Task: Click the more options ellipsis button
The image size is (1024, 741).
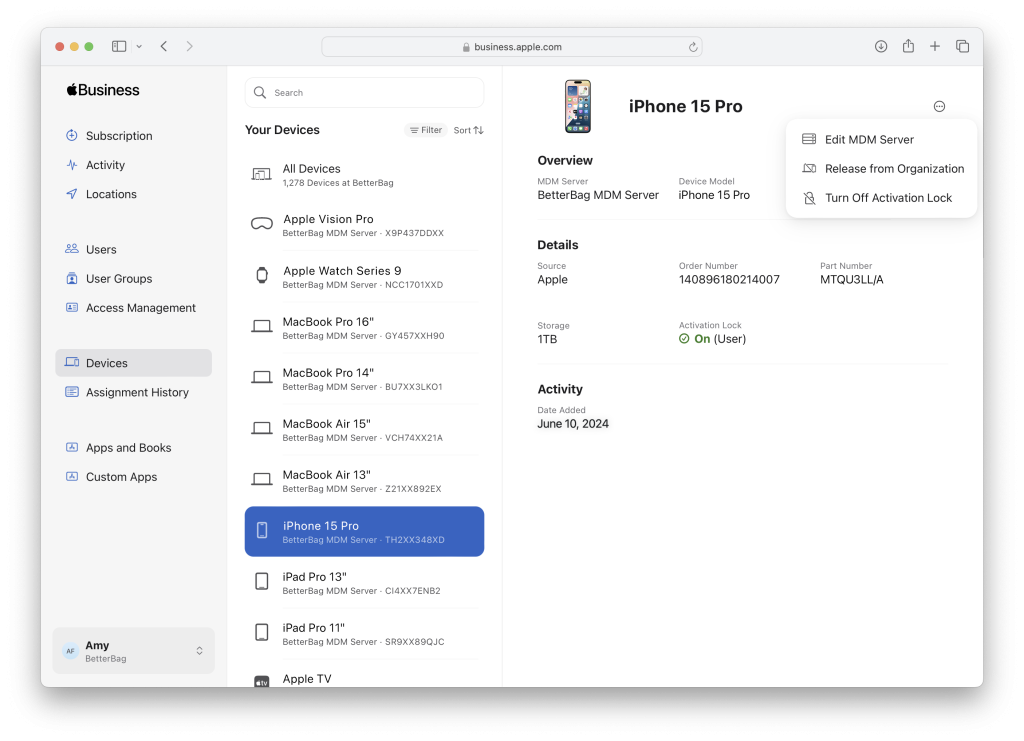Action: tap(939, 107)
